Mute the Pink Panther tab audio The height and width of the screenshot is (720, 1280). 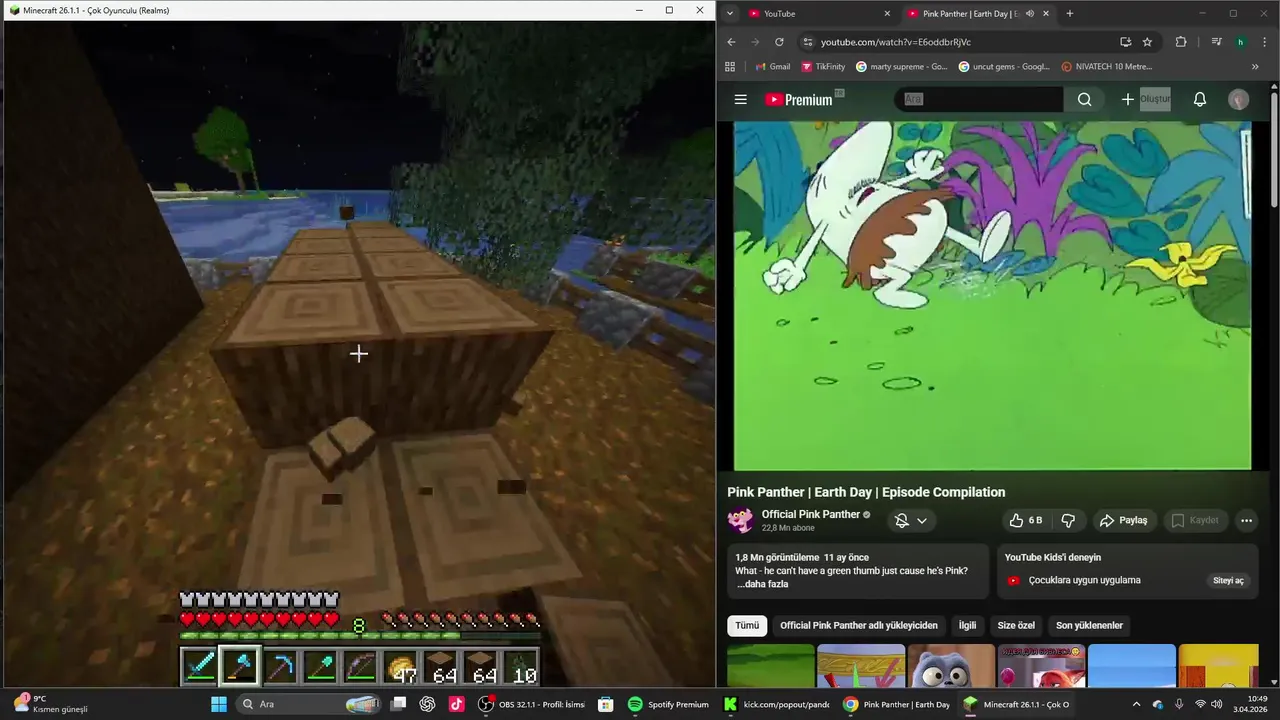point(1029,13)
